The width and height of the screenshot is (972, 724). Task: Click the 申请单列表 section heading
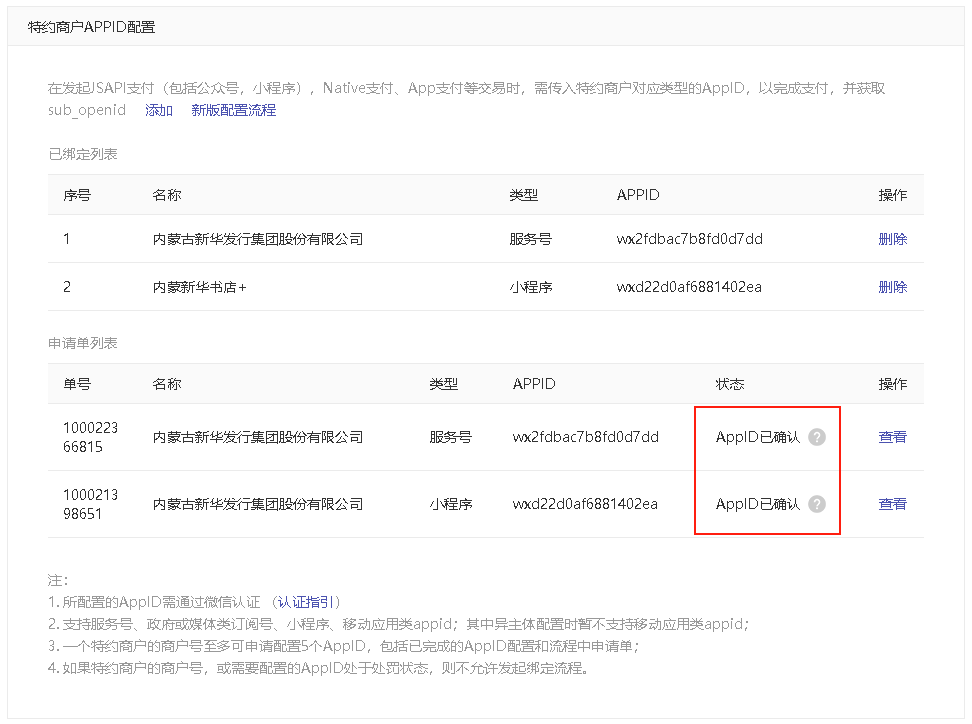(82, 343)
